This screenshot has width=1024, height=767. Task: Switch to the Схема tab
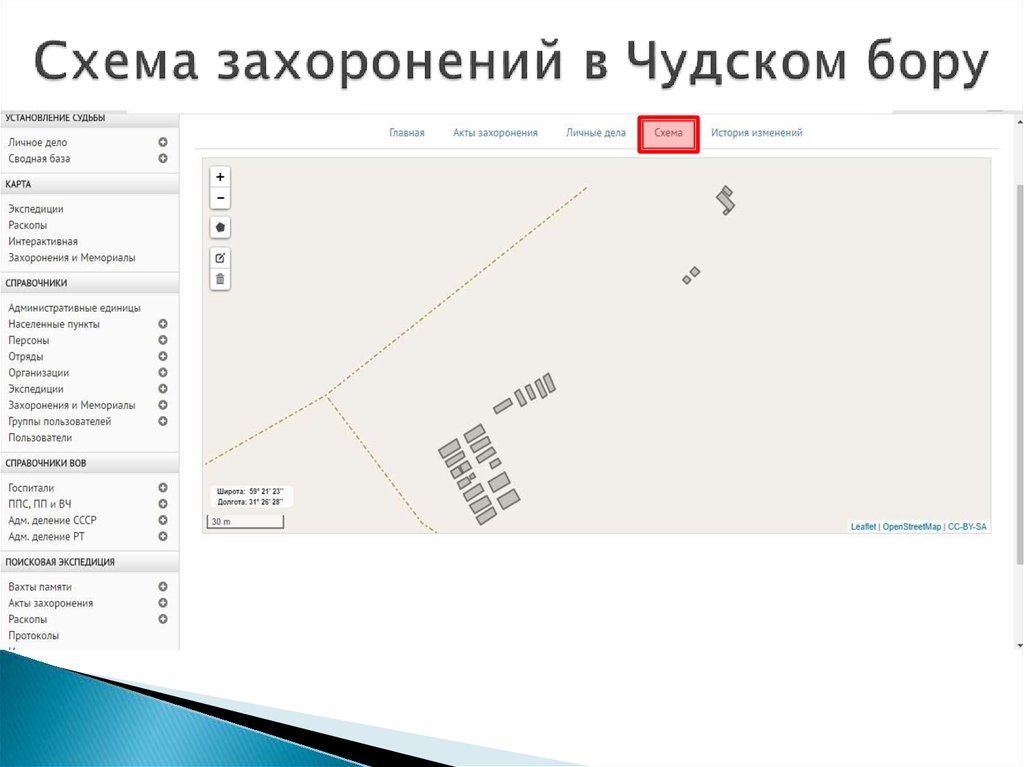click(x=668, y=132)
